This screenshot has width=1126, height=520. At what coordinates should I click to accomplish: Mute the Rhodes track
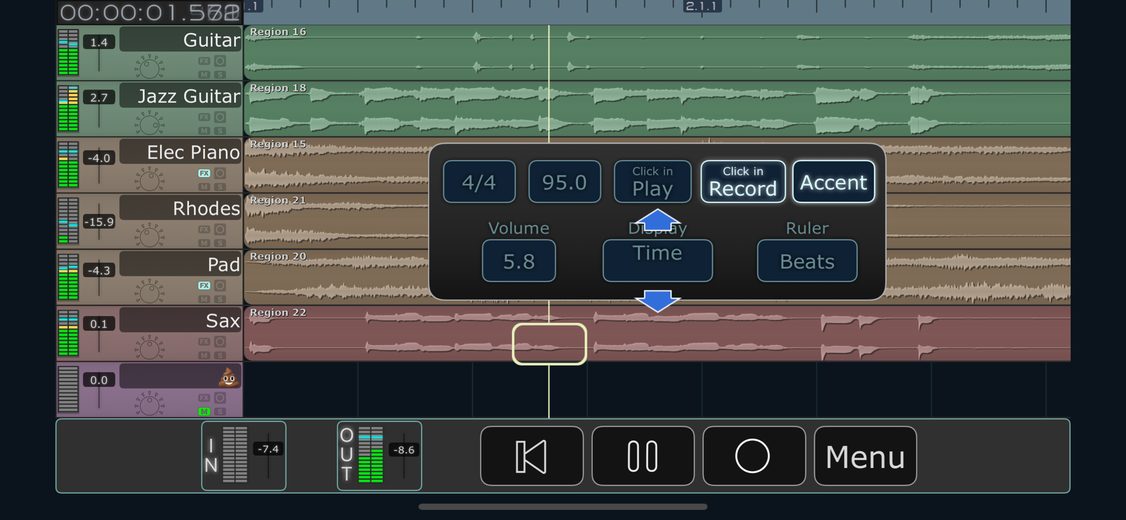point(204,242)
